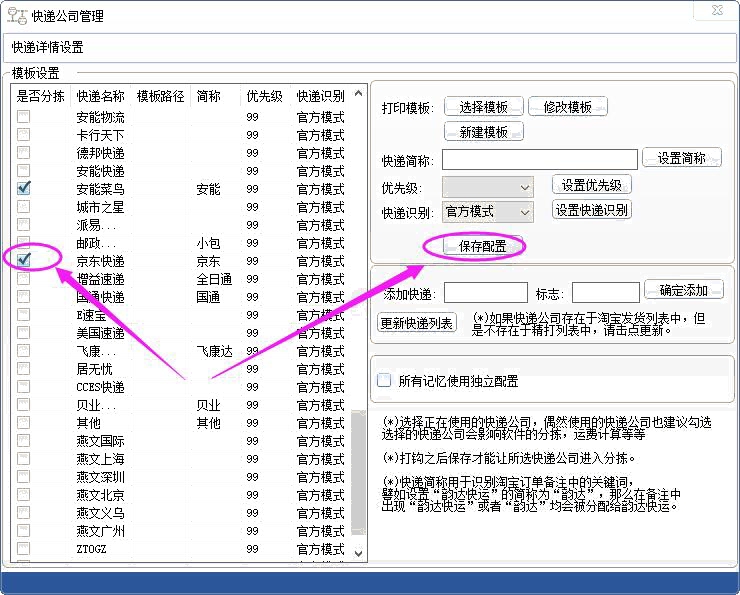Focus the 快递简称 text field
This screenshot has width=740, height=595.
(539, 160)
